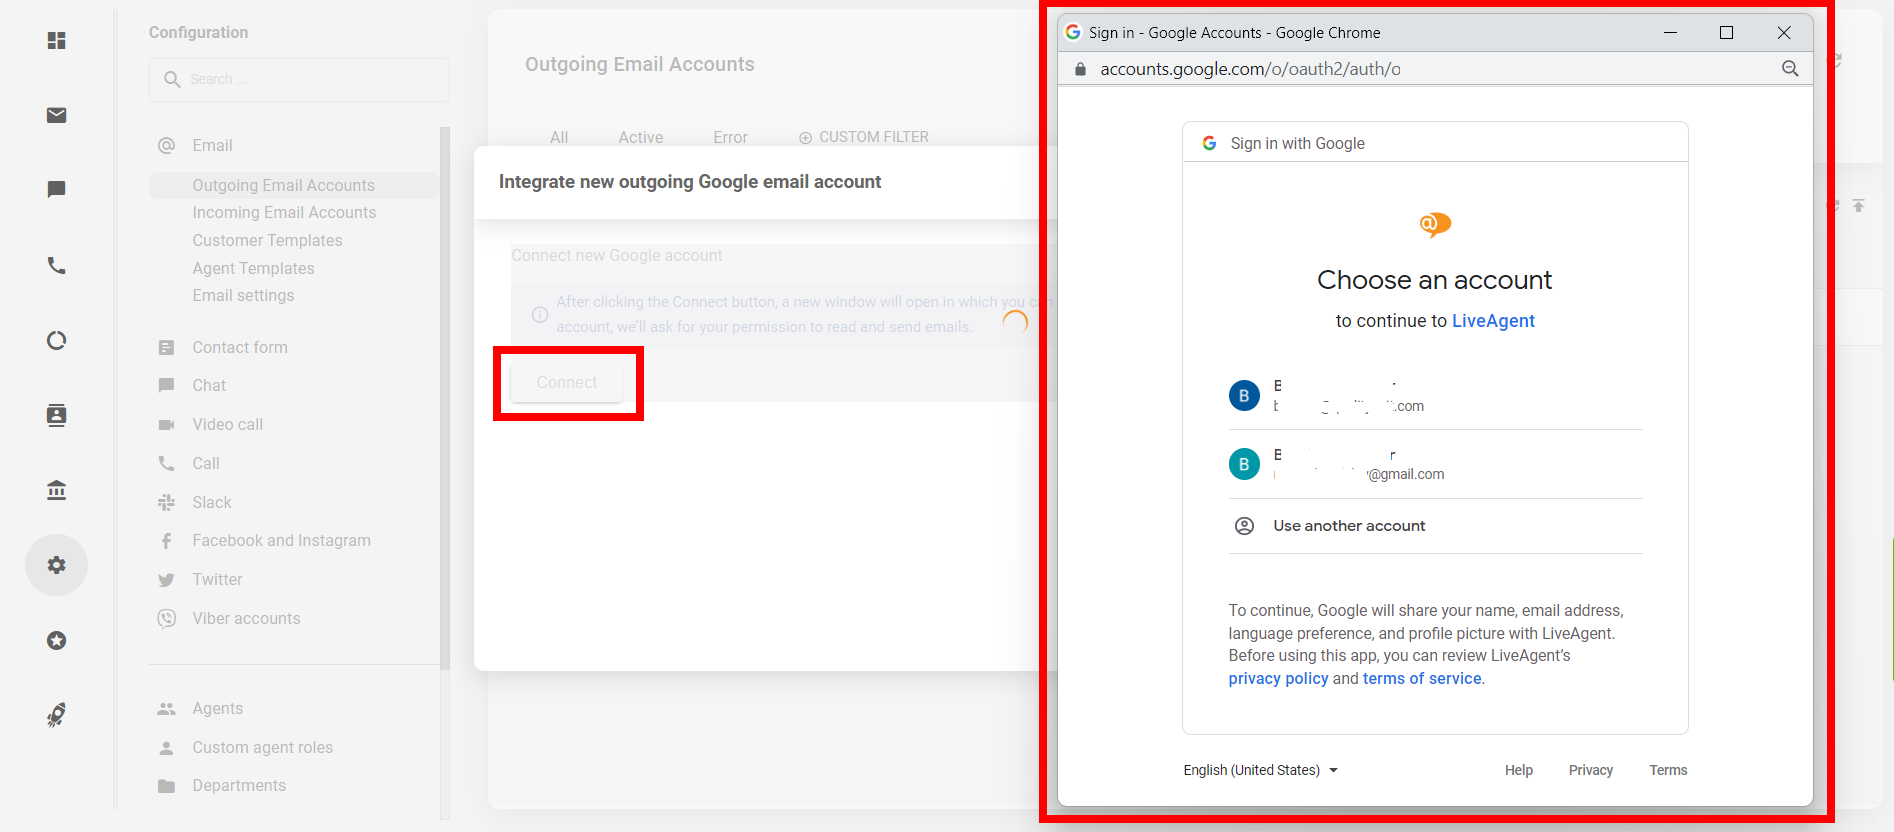Click the info icon in the Connect notice

point(540,314)
